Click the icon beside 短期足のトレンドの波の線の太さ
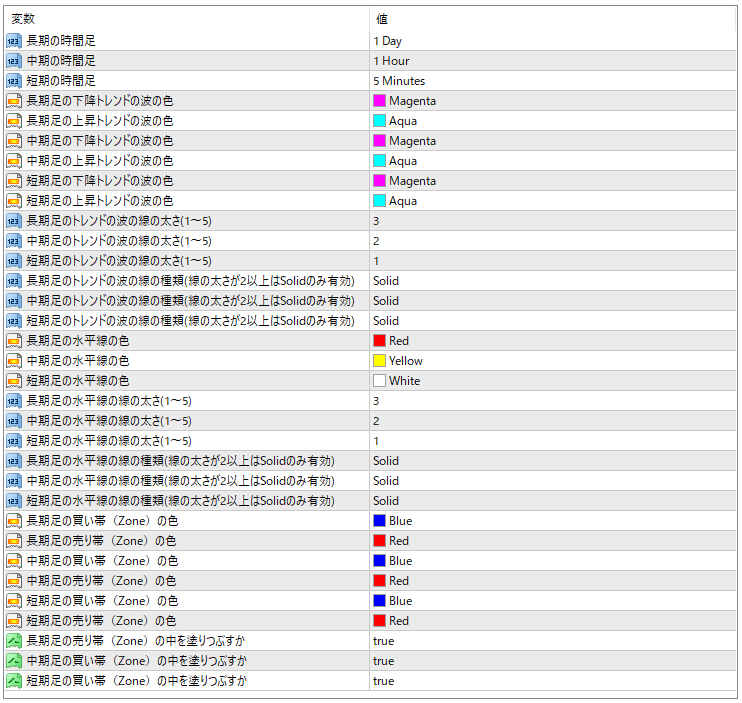The image size is (742, 703). pyautogui.click(x=14, y=261)
